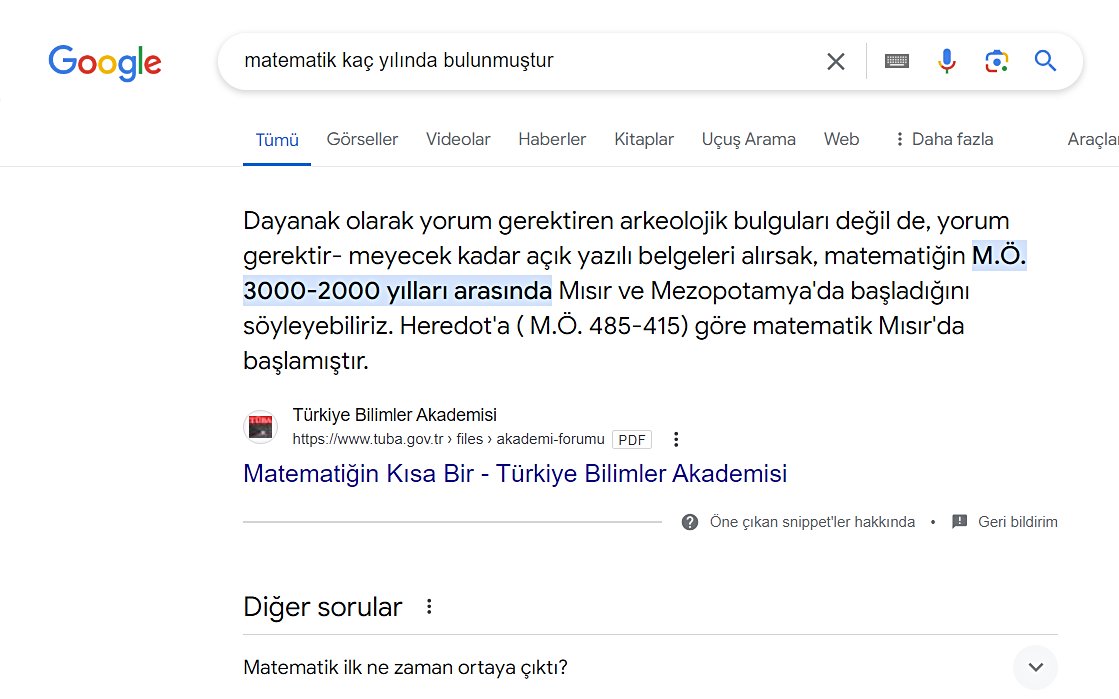The image size is (1119, 699).
Task: Open "Öne çıkan snippet'ler hakkında" link
Action: [x=811, y=522]
